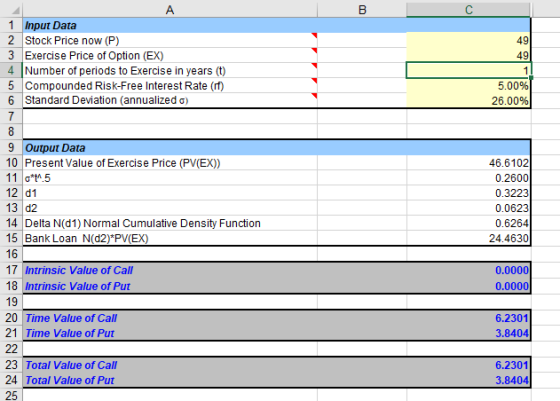
Task: Select column B header
Action: [362, 10]
